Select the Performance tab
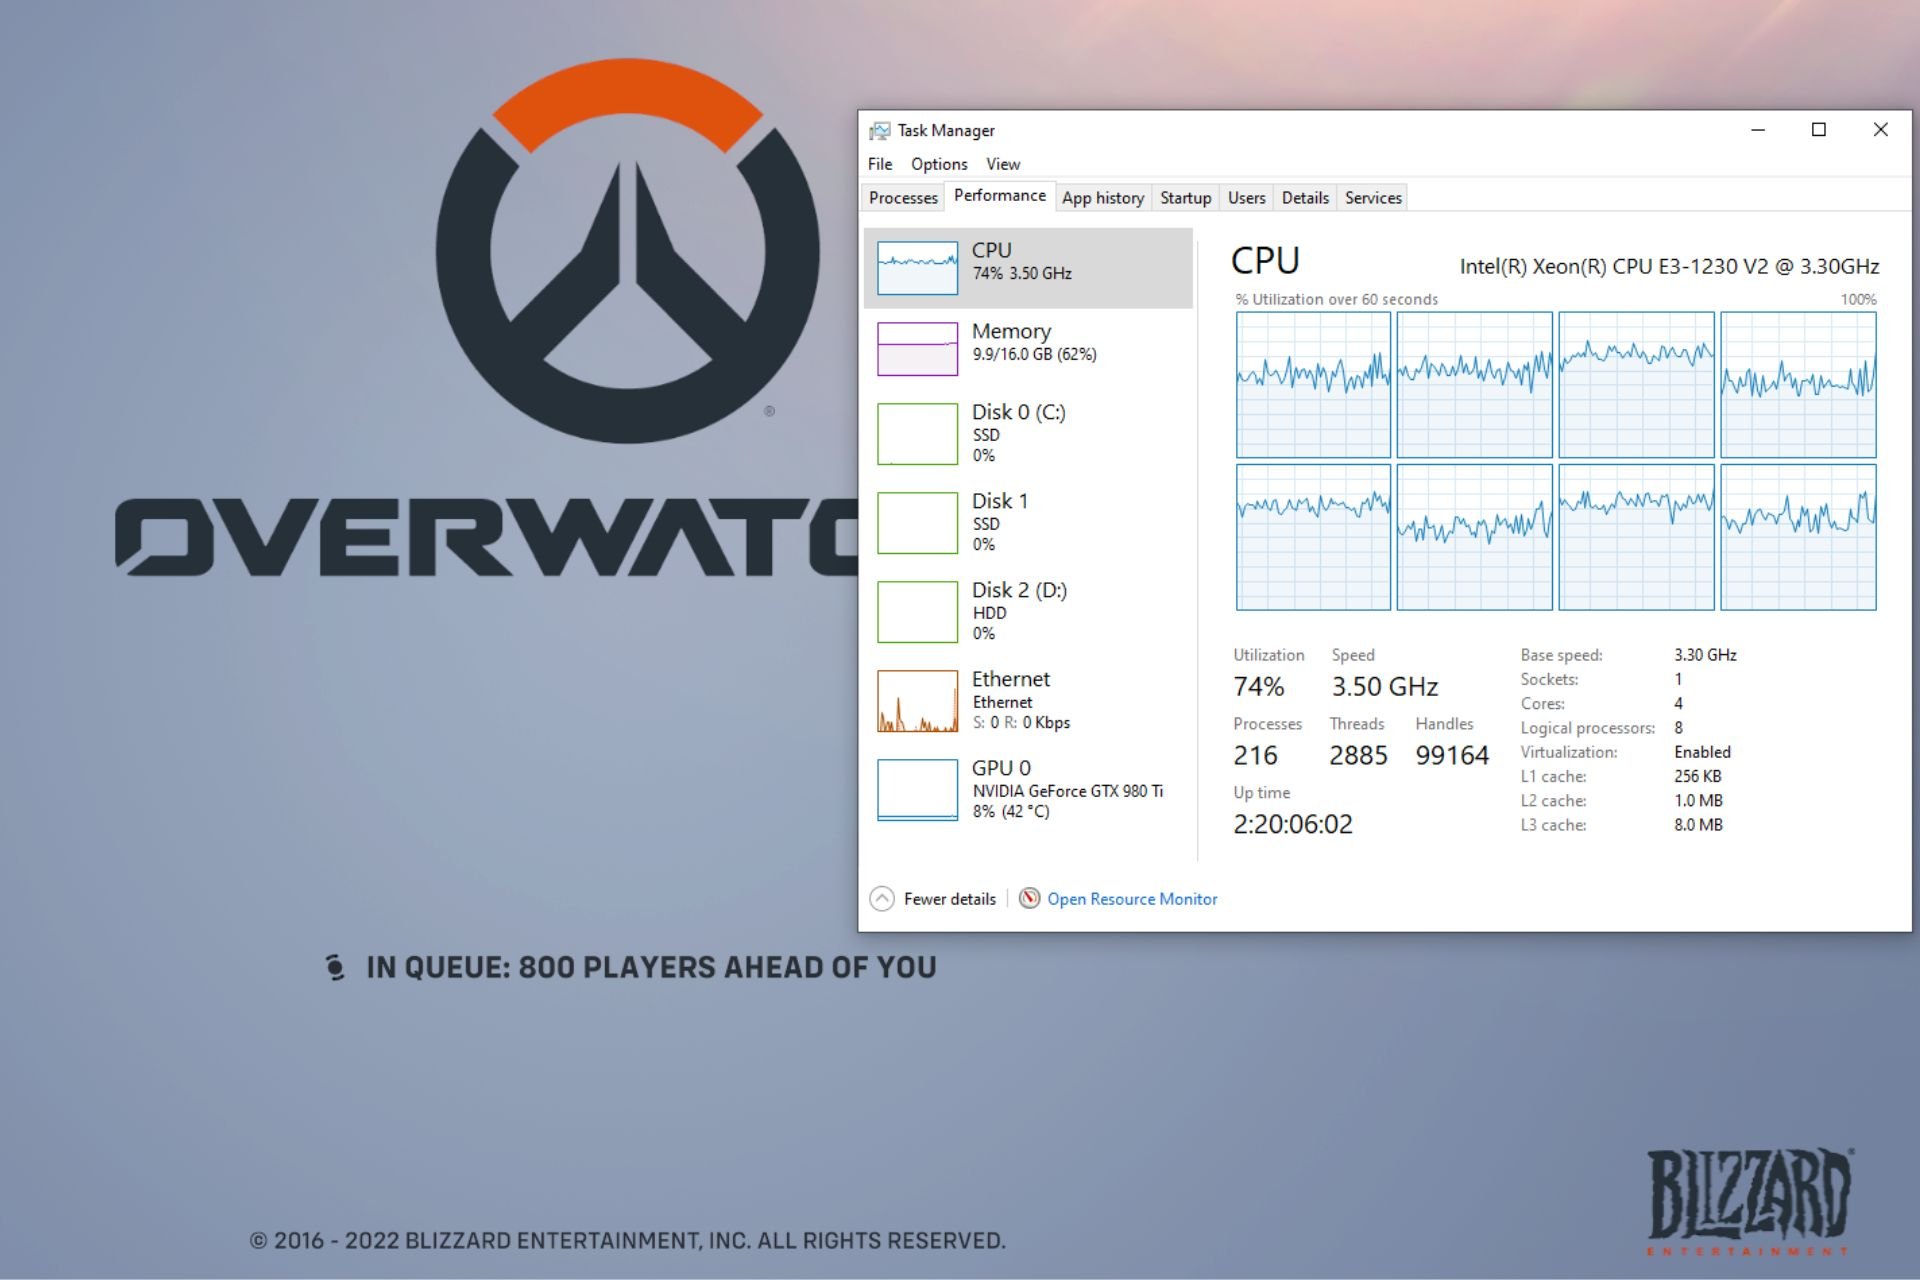This screenshot has width=1920, height=1280. click(x=1000, y=196)
